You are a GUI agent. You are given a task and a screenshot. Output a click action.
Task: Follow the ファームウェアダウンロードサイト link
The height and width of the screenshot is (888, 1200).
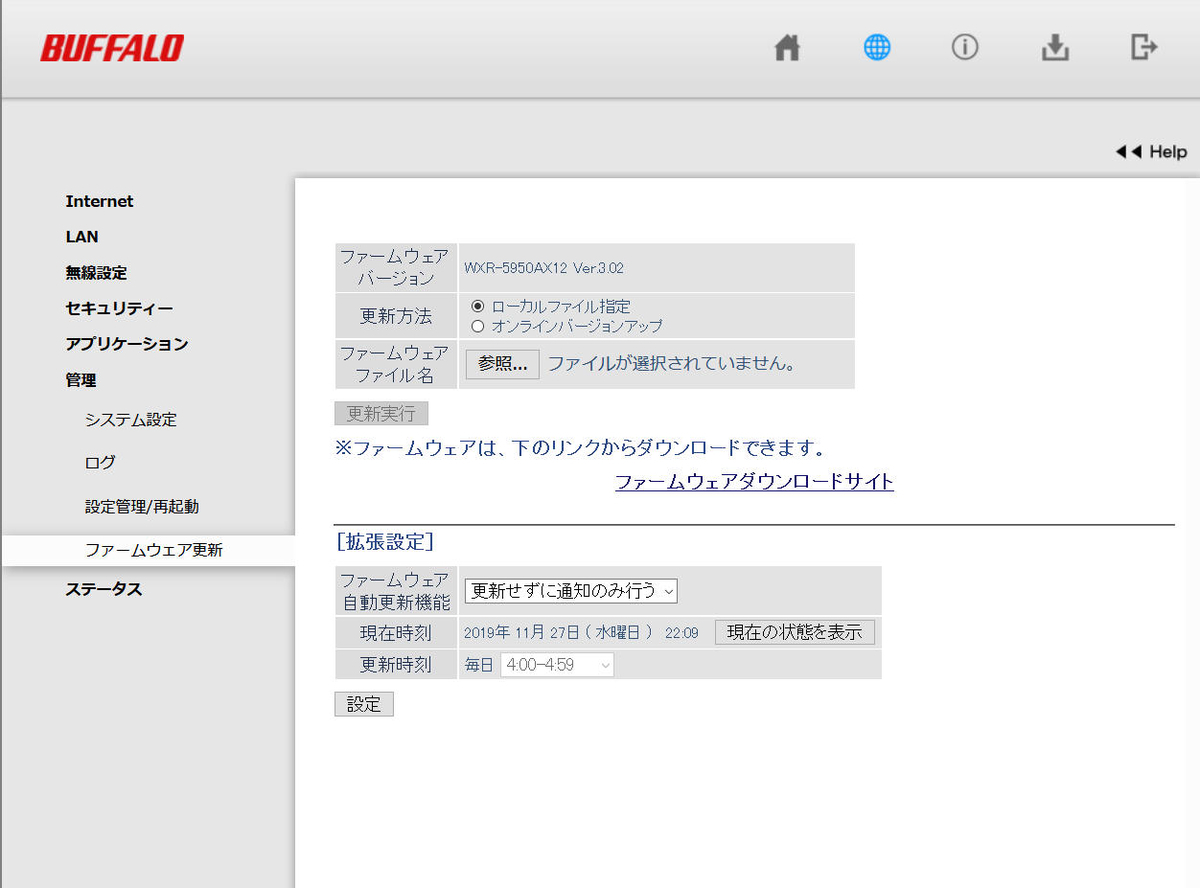[x=754, y=482]
